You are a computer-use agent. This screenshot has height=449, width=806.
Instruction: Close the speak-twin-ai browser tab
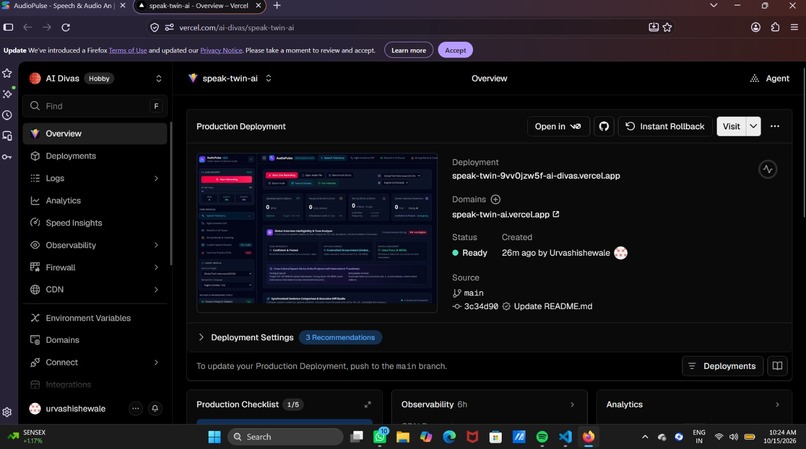tap(258, 6)
